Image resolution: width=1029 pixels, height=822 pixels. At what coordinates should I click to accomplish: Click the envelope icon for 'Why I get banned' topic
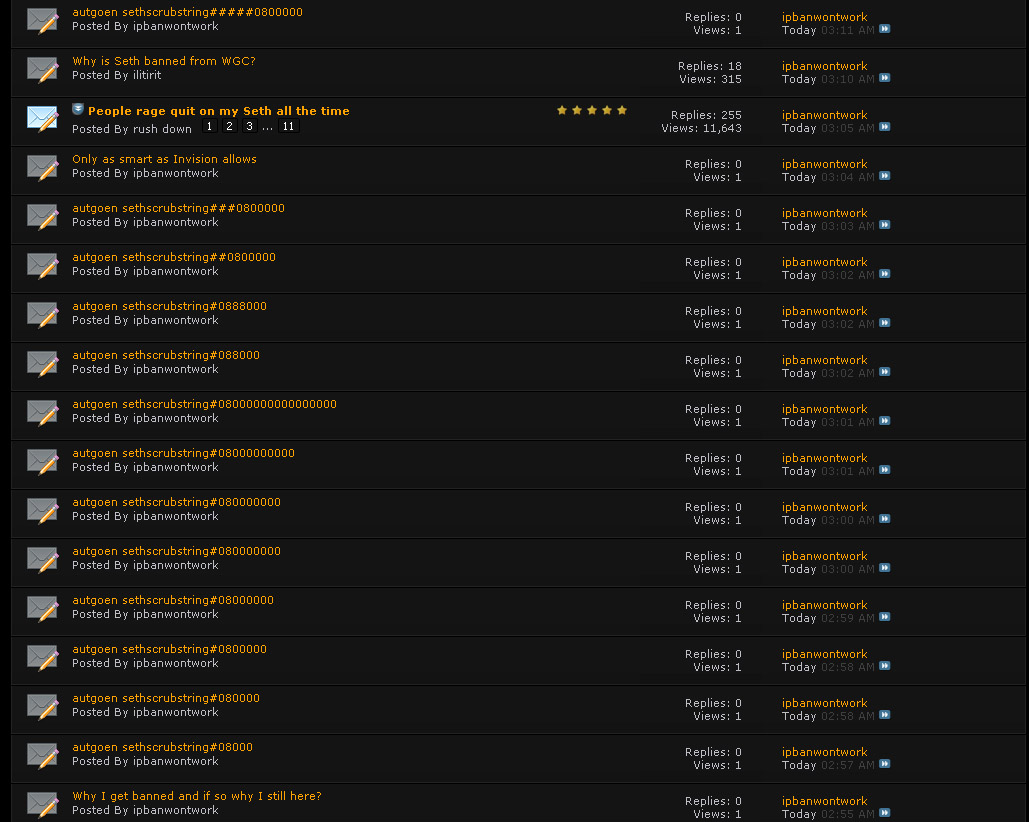coord(42,804)
